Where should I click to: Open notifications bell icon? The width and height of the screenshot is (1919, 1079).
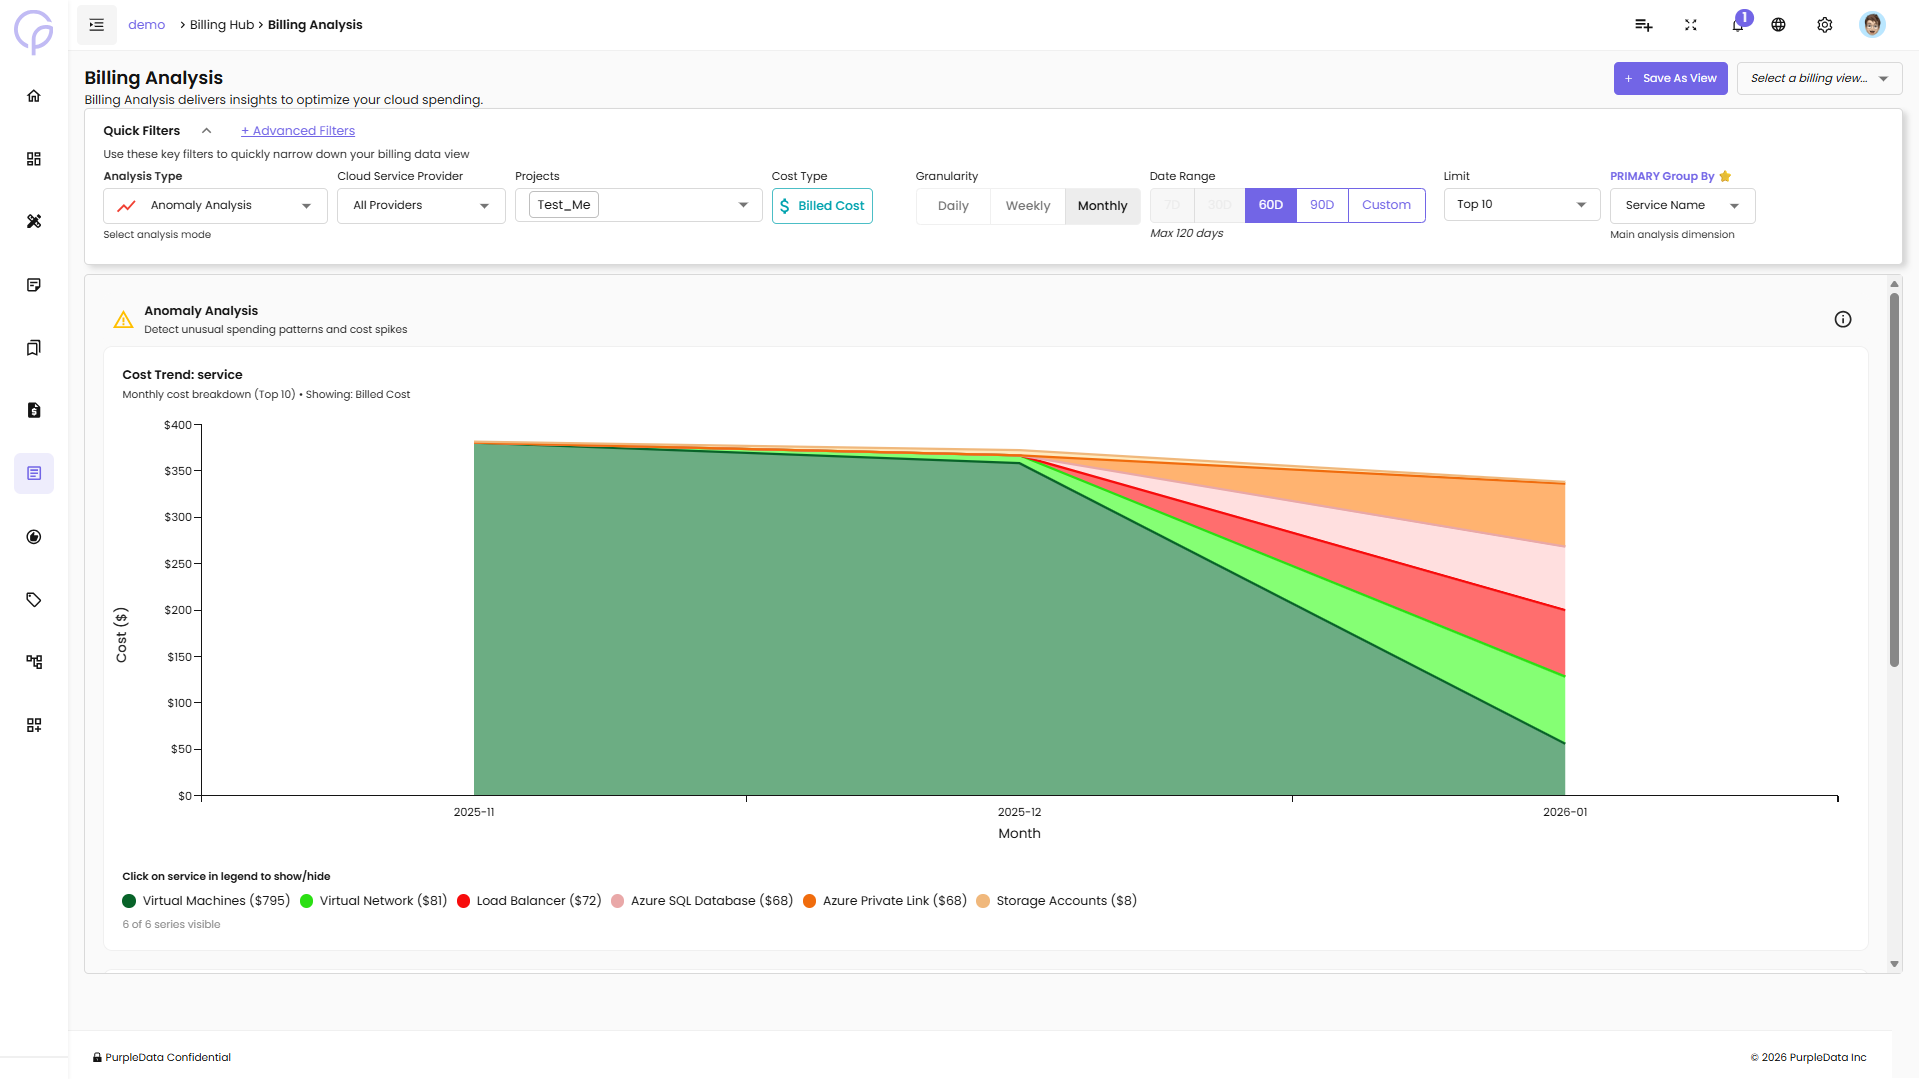click(x=1737, y=25)
